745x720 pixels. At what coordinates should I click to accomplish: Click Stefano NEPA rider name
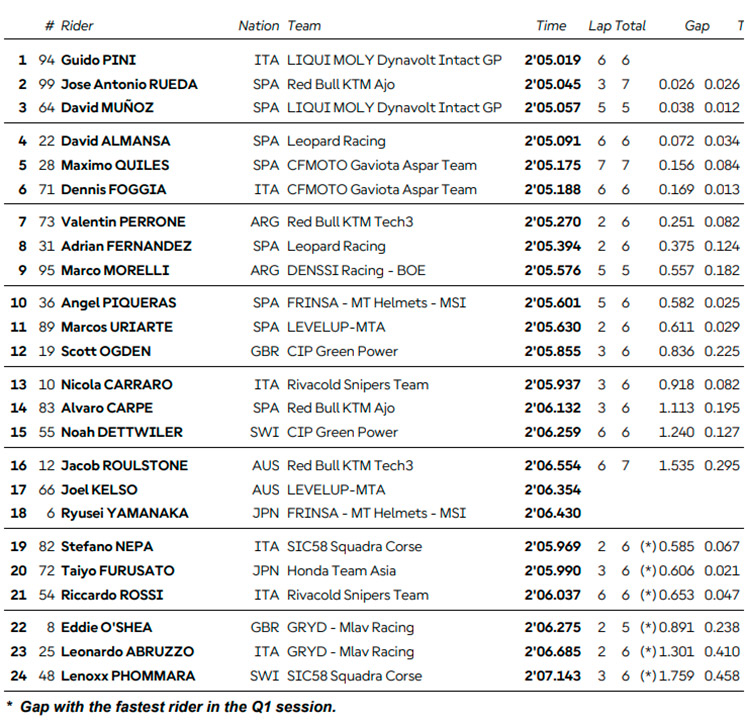(x=107, y=547)
